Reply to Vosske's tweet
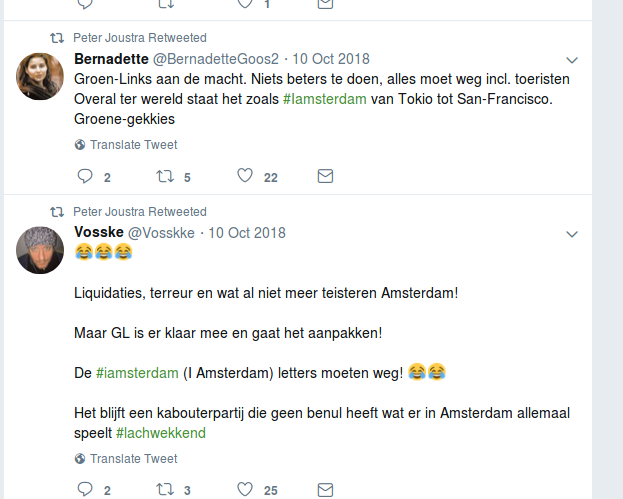623x499 pixels. tap(85, 490)
